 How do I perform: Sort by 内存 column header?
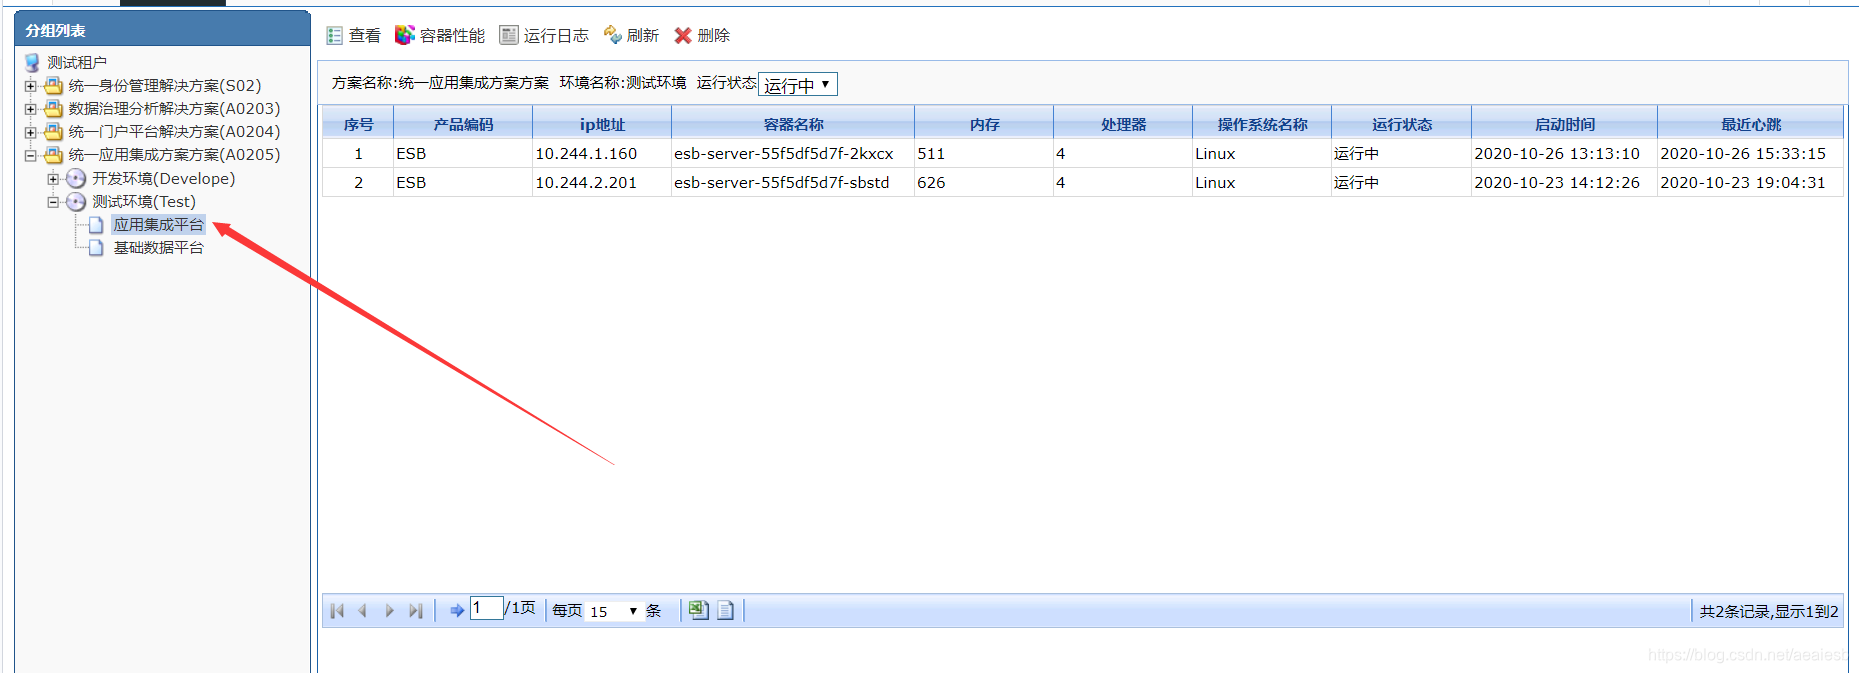tap(984, 124)
